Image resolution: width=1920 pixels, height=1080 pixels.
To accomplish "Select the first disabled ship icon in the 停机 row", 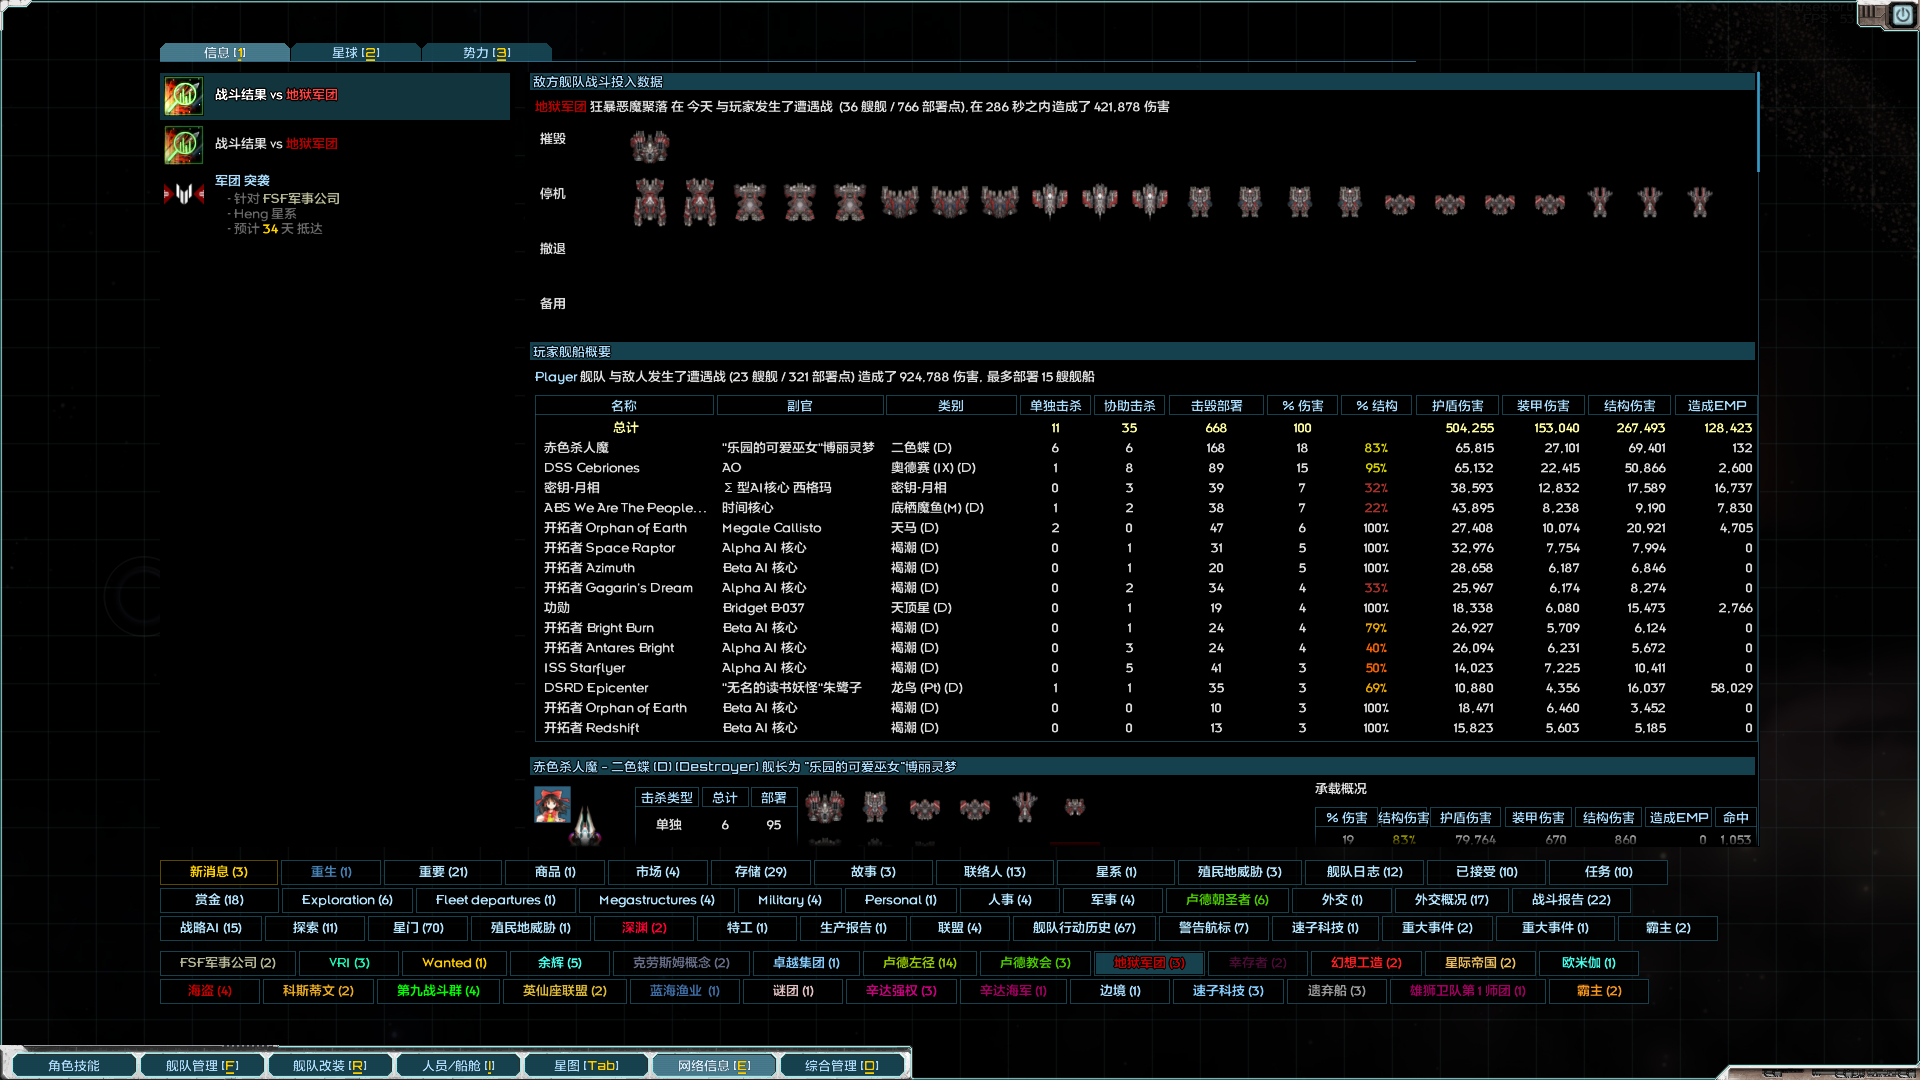I will (x=651, y=201).
